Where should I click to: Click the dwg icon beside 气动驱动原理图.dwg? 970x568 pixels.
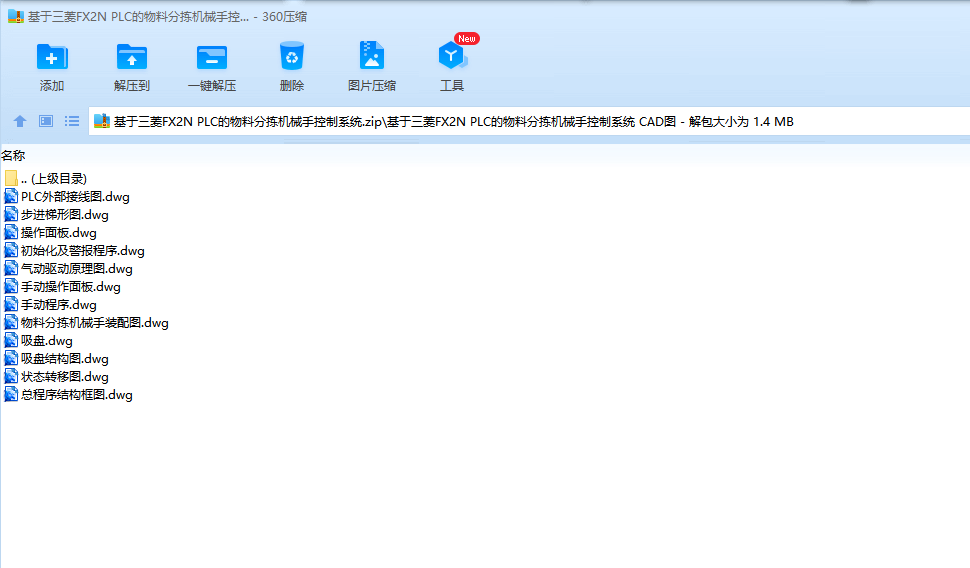tap(11, 269)
